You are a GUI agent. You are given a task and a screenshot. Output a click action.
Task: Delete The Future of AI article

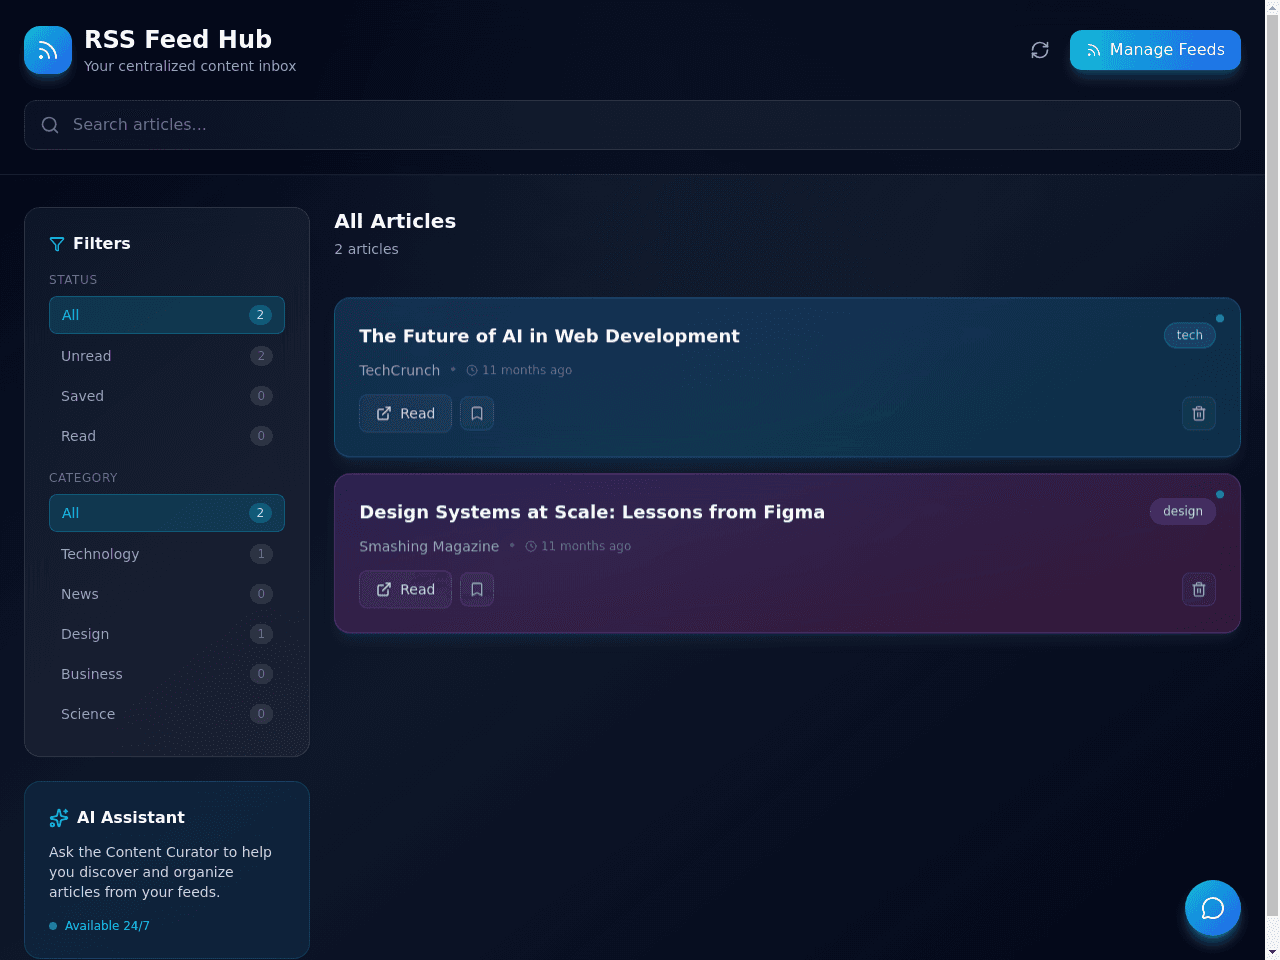pyautogui.click(x=1199, y=413)
